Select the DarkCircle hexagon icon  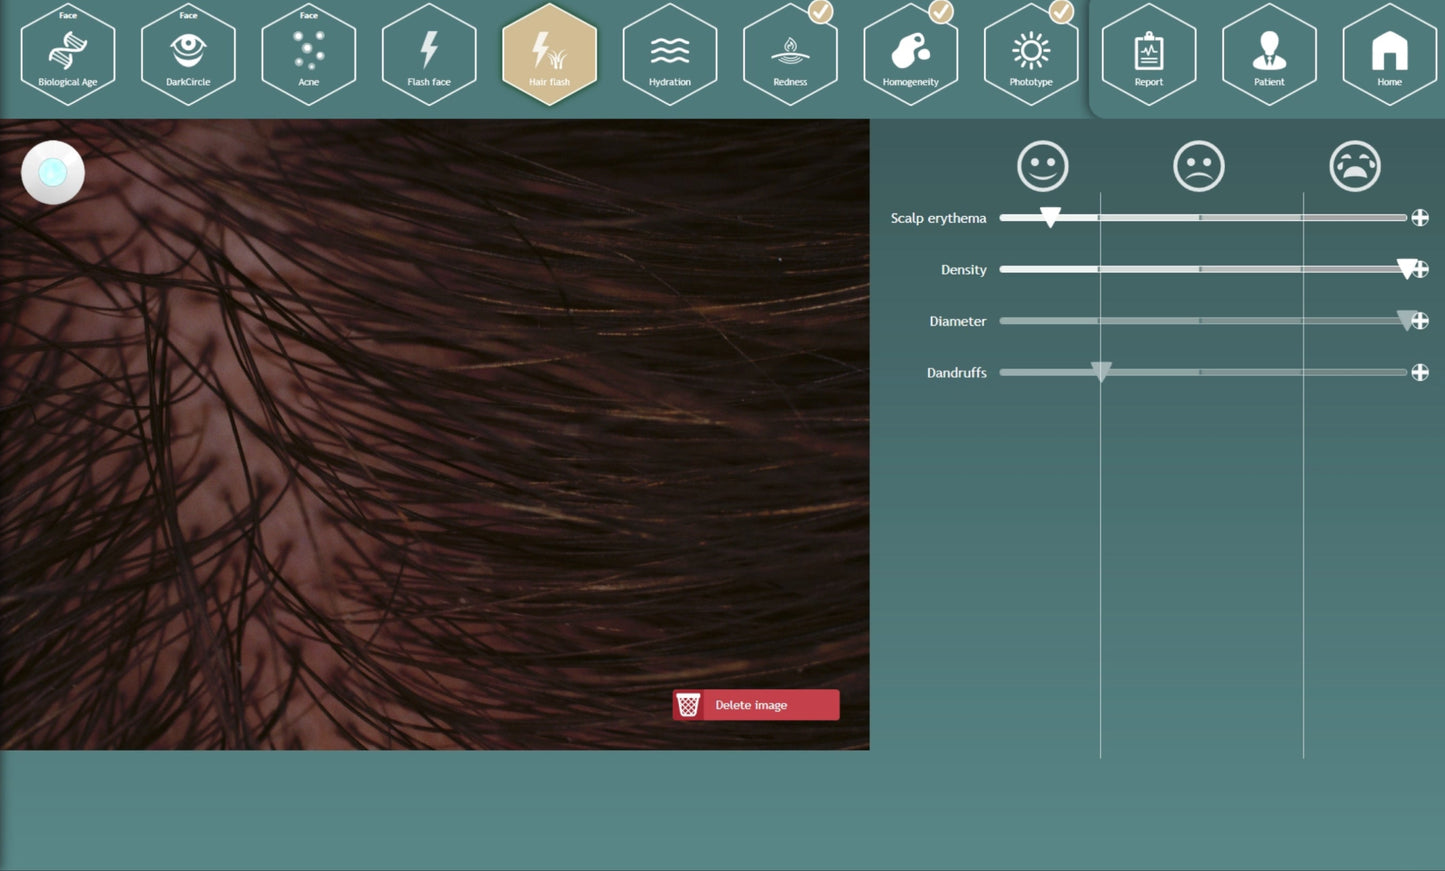tap(188, 55)
